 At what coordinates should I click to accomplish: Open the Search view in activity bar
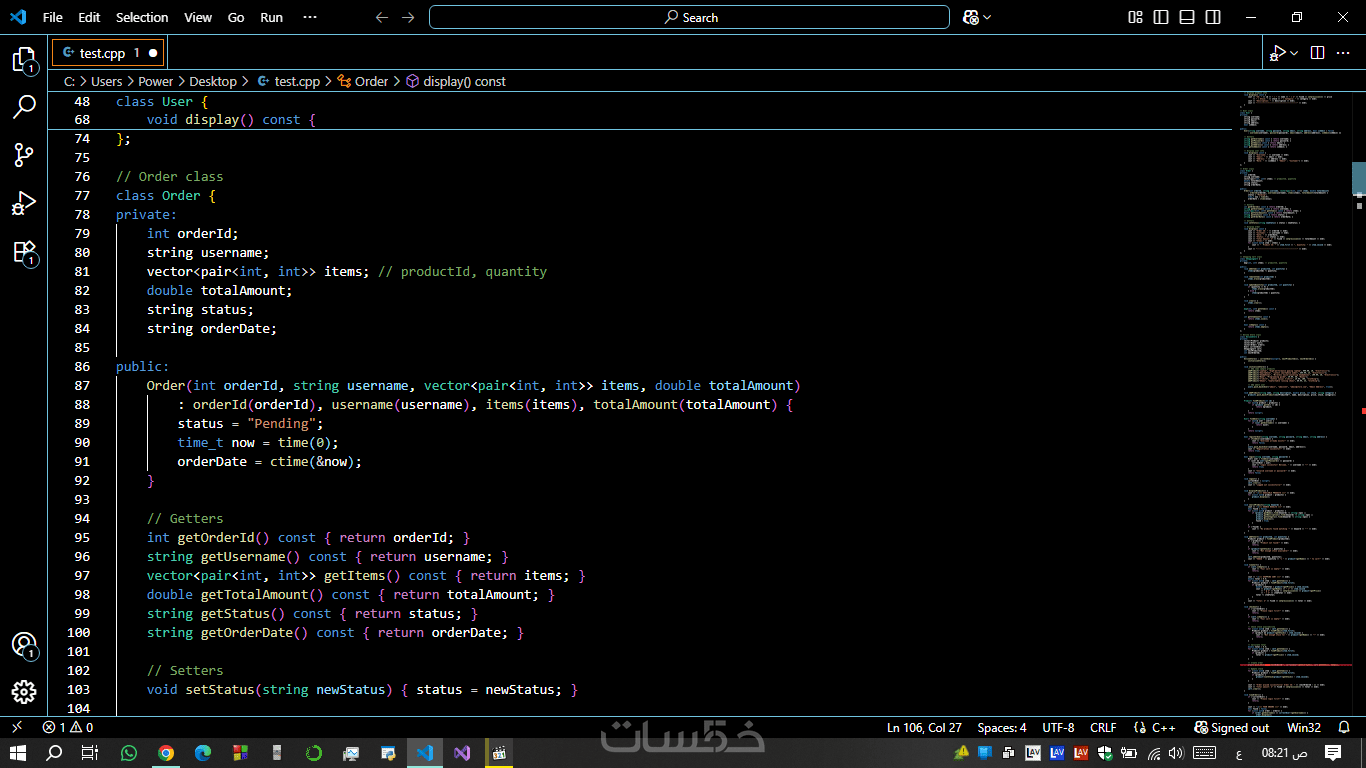(24, 107)
